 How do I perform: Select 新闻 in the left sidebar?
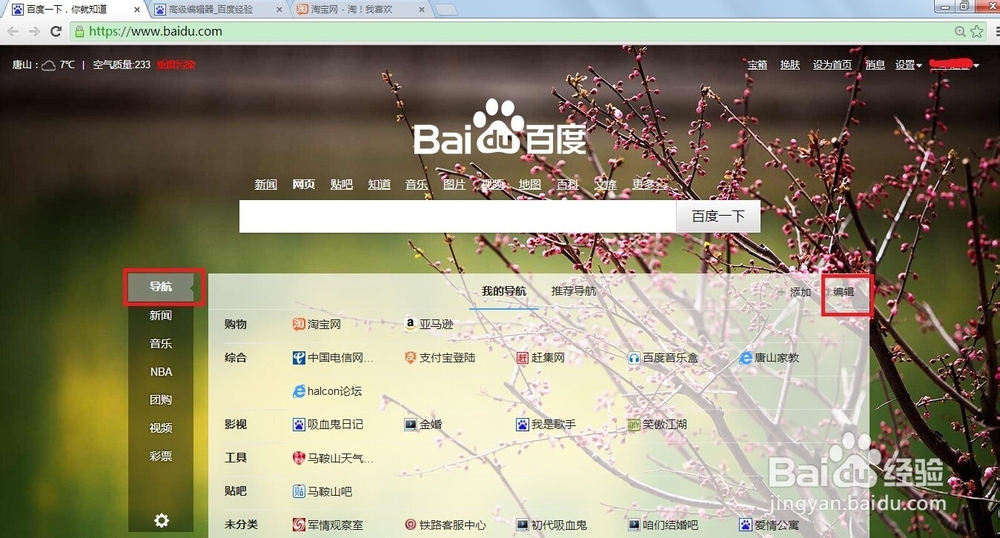click(x=161, y=316)
